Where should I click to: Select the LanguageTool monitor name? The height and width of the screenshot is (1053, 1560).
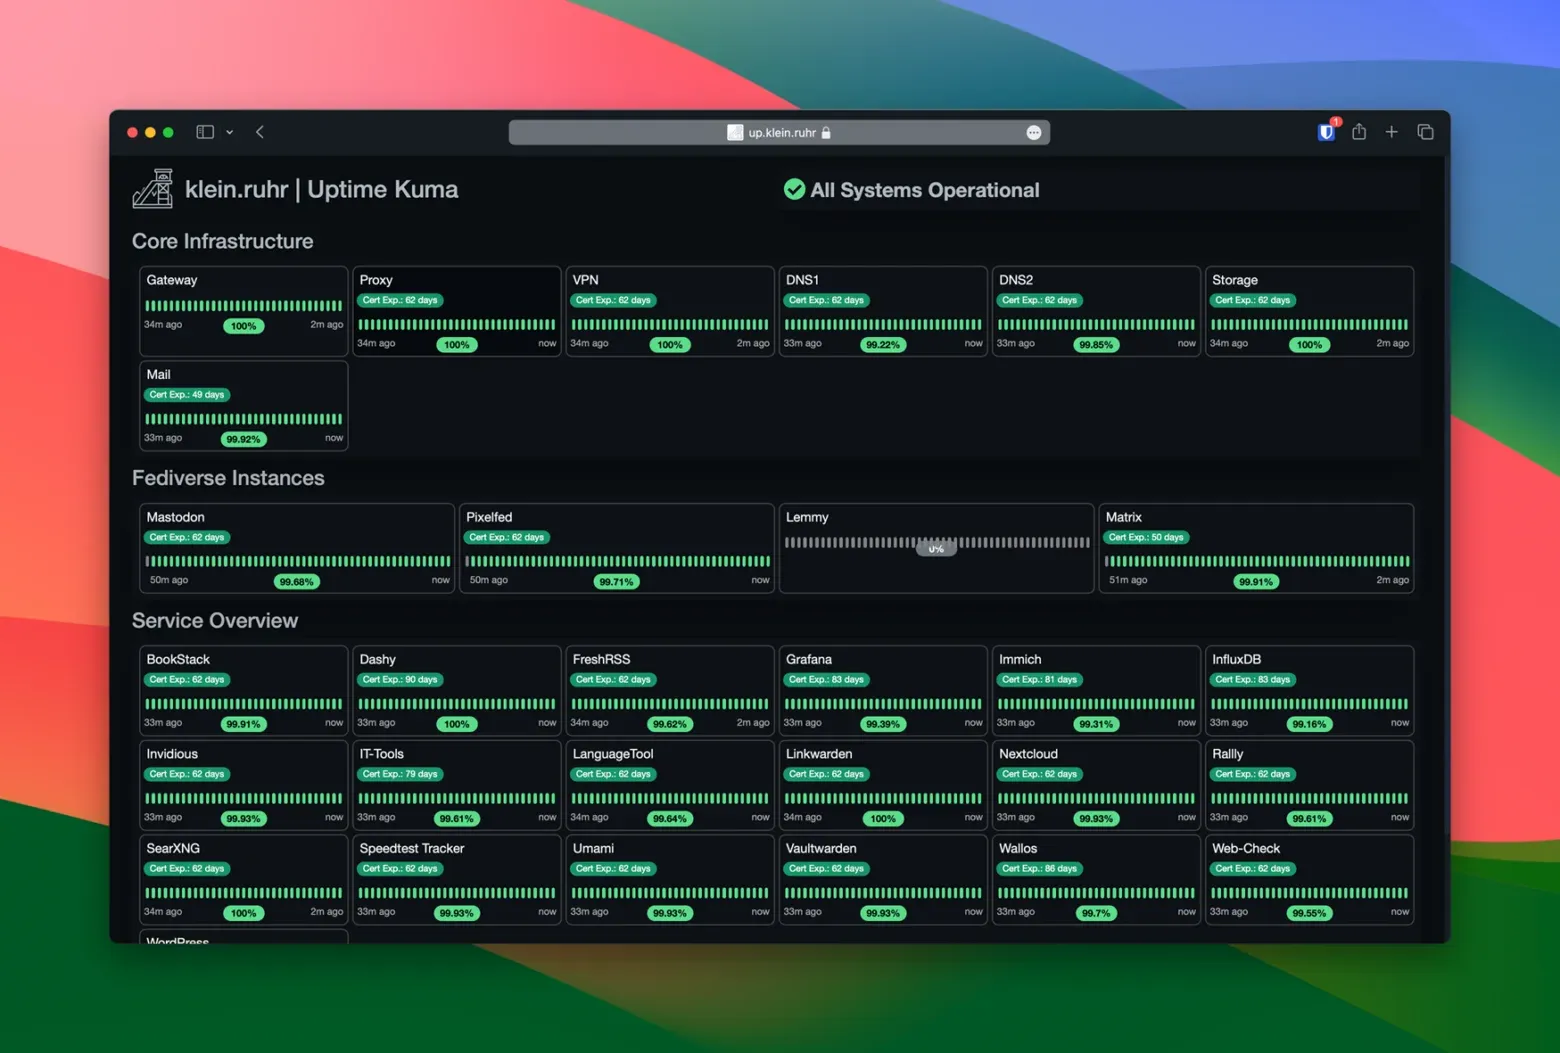[613, 754]
